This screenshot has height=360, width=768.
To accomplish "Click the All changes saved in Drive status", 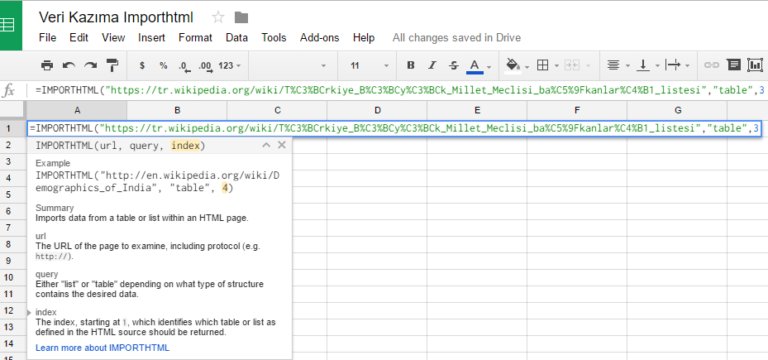I will [456, 38].
